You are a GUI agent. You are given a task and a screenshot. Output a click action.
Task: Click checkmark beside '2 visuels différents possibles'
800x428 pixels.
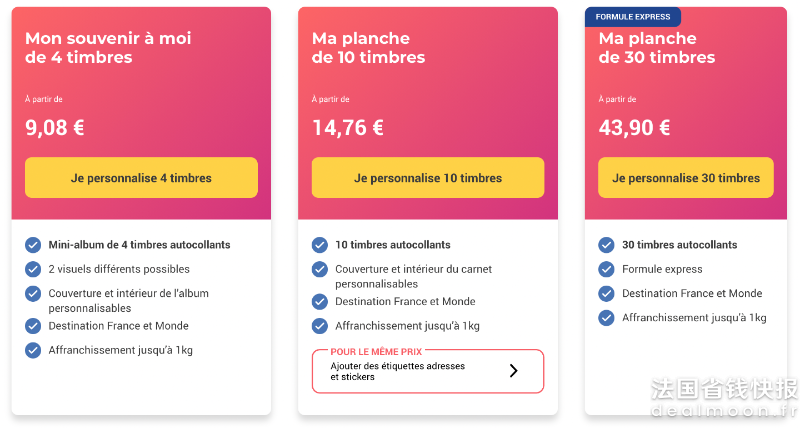[33, 269]
